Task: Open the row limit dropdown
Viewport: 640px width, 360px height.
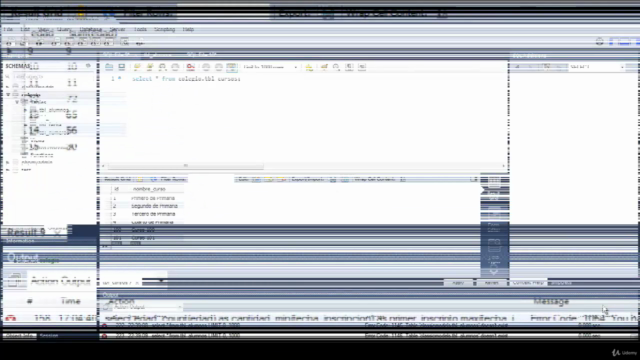Action: (x=270, y=67)
